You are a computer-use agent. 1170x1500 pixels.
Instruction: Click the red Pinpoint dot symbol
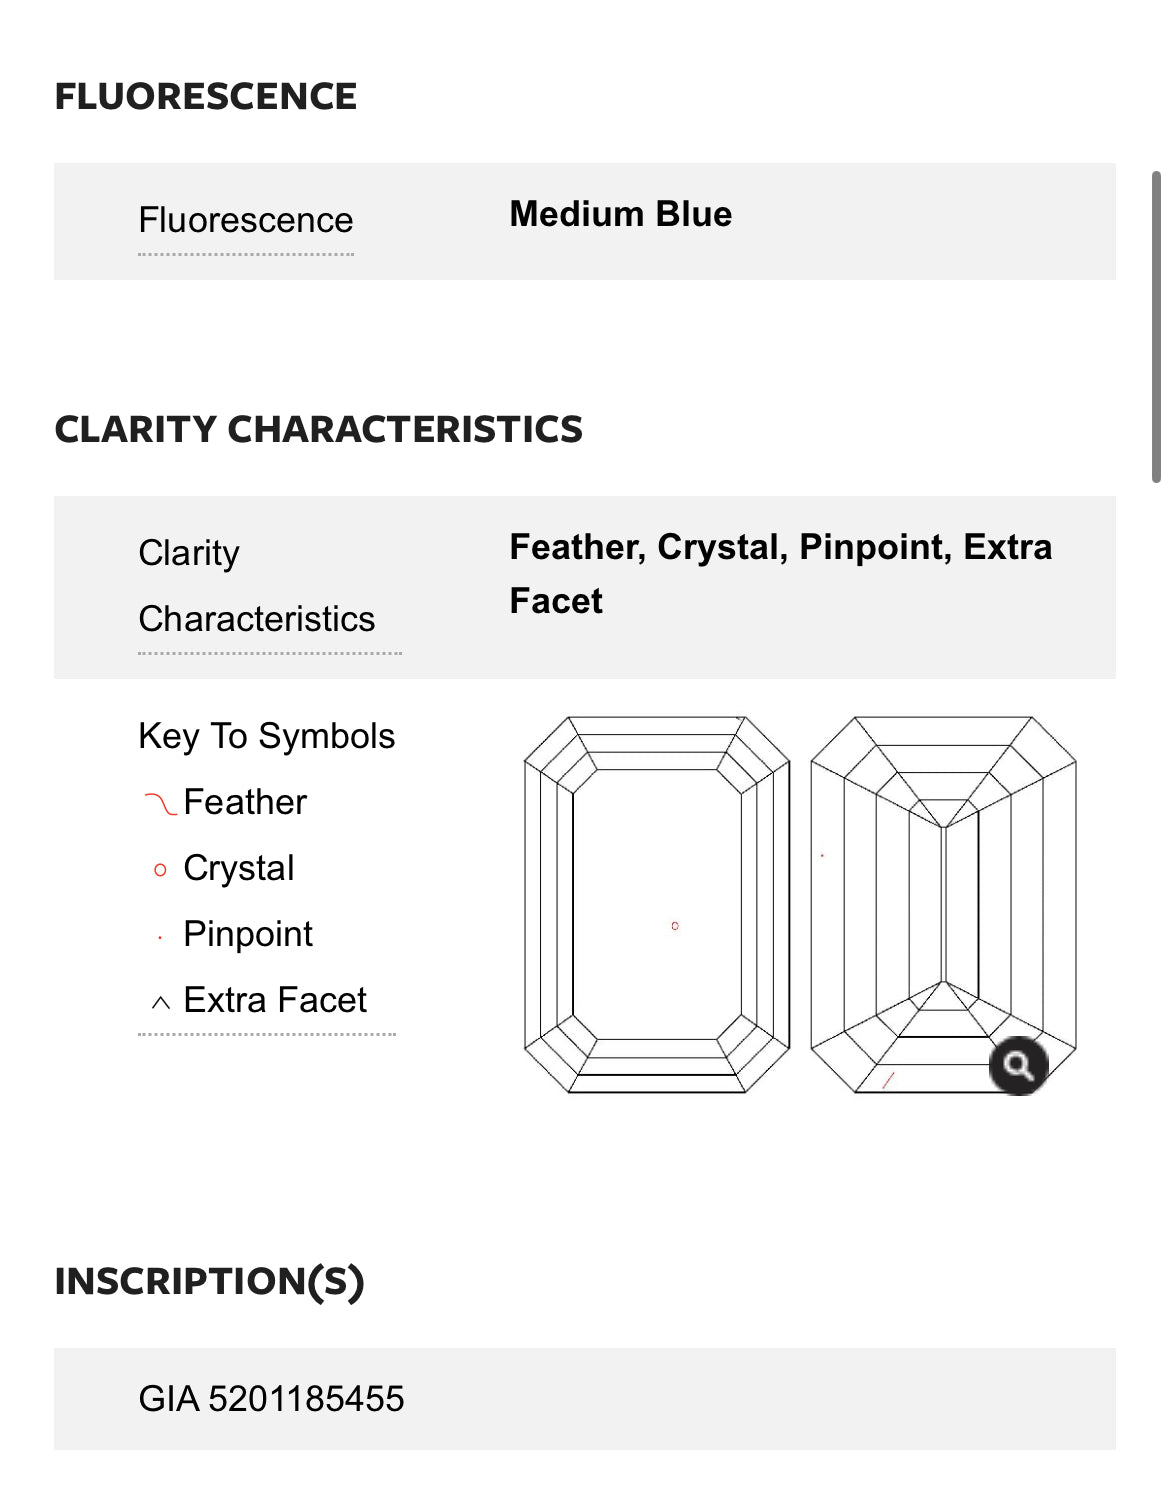click(x=158, y=936)
